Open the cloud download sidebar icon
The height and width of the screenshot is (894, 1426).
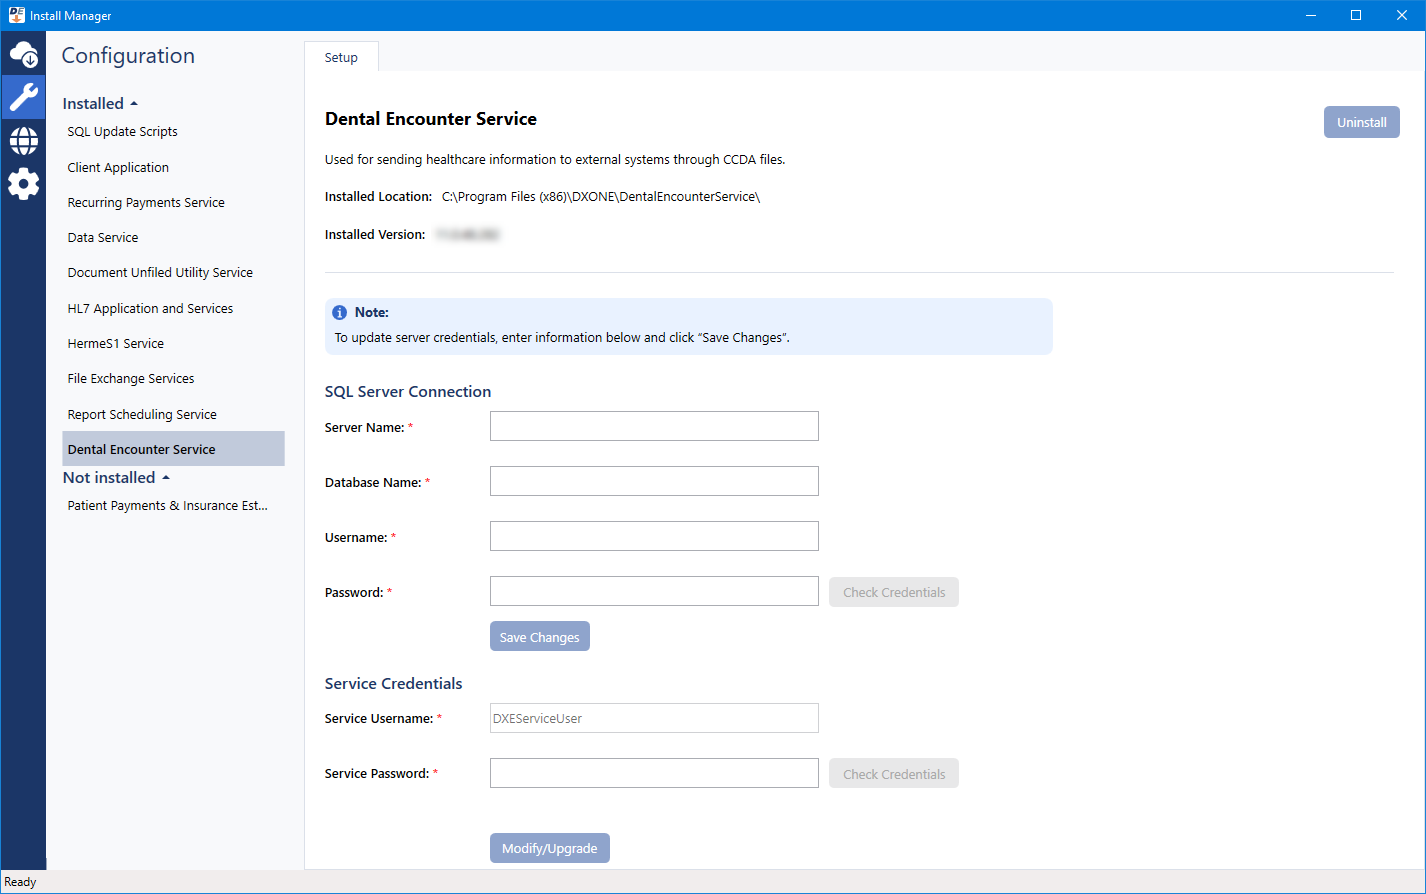[23, 54]
